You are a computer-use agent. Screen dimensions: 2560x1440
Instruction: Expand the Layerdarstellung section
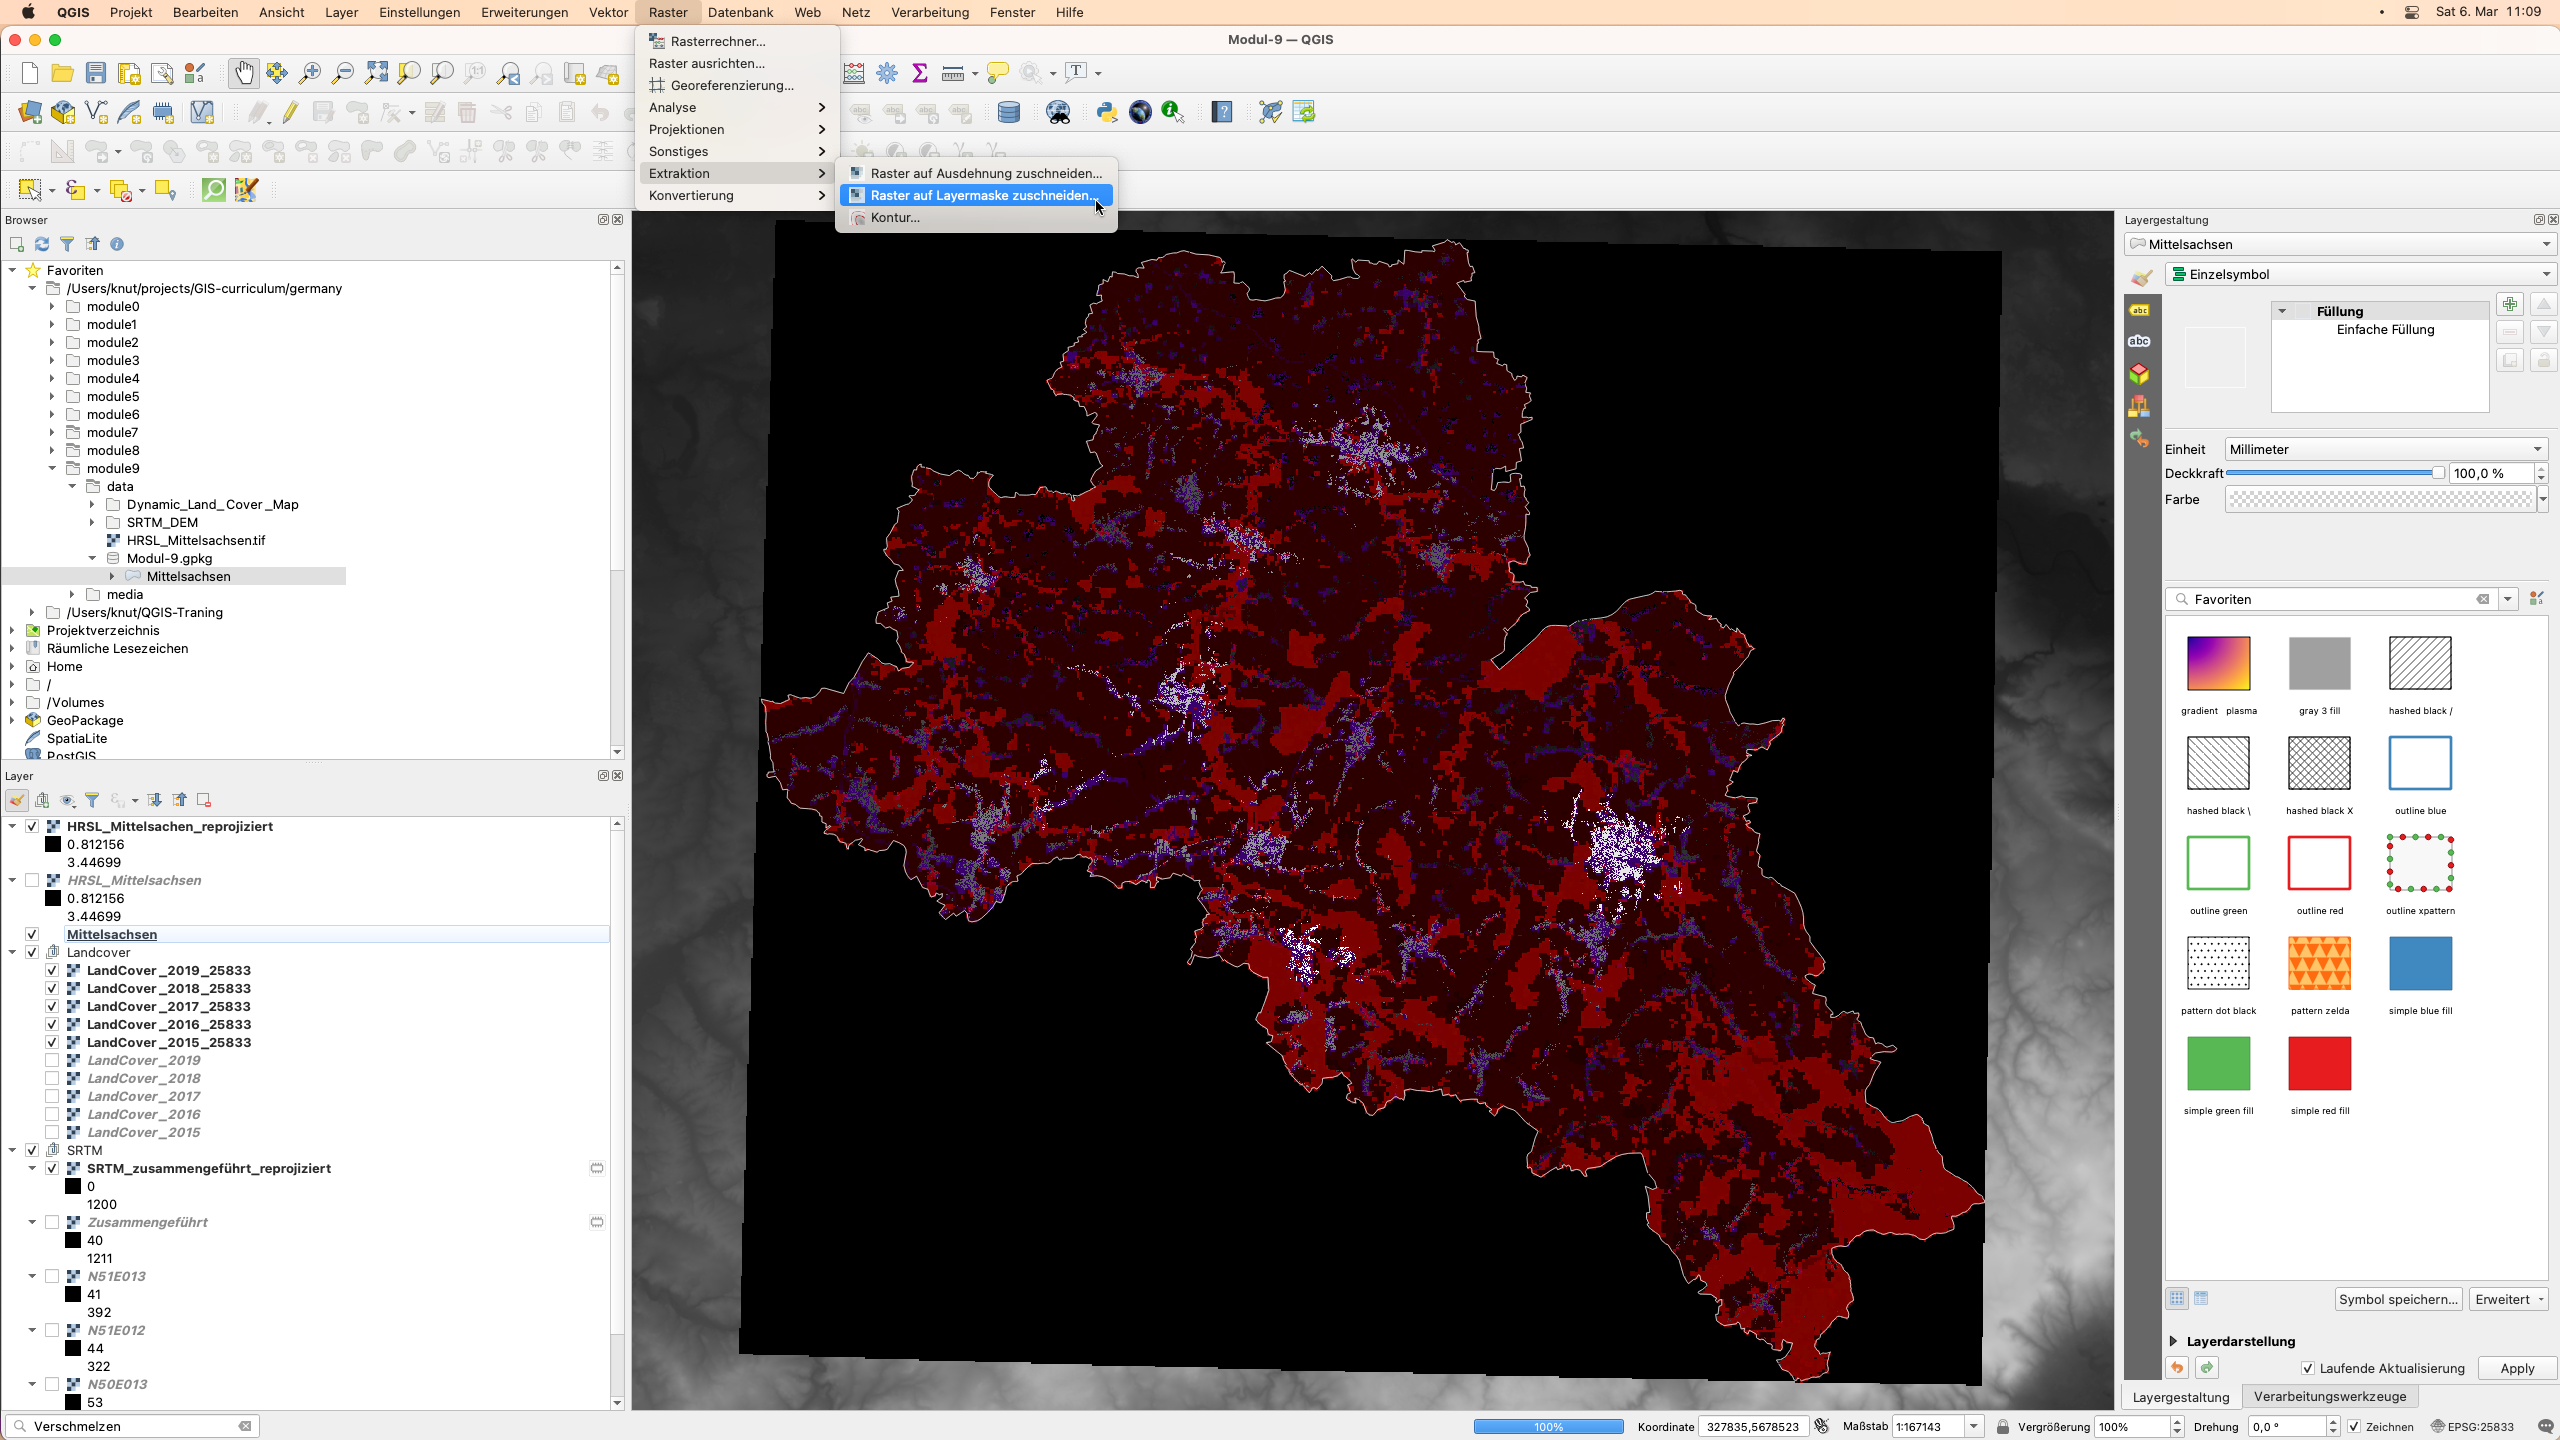point(2173,1341)
